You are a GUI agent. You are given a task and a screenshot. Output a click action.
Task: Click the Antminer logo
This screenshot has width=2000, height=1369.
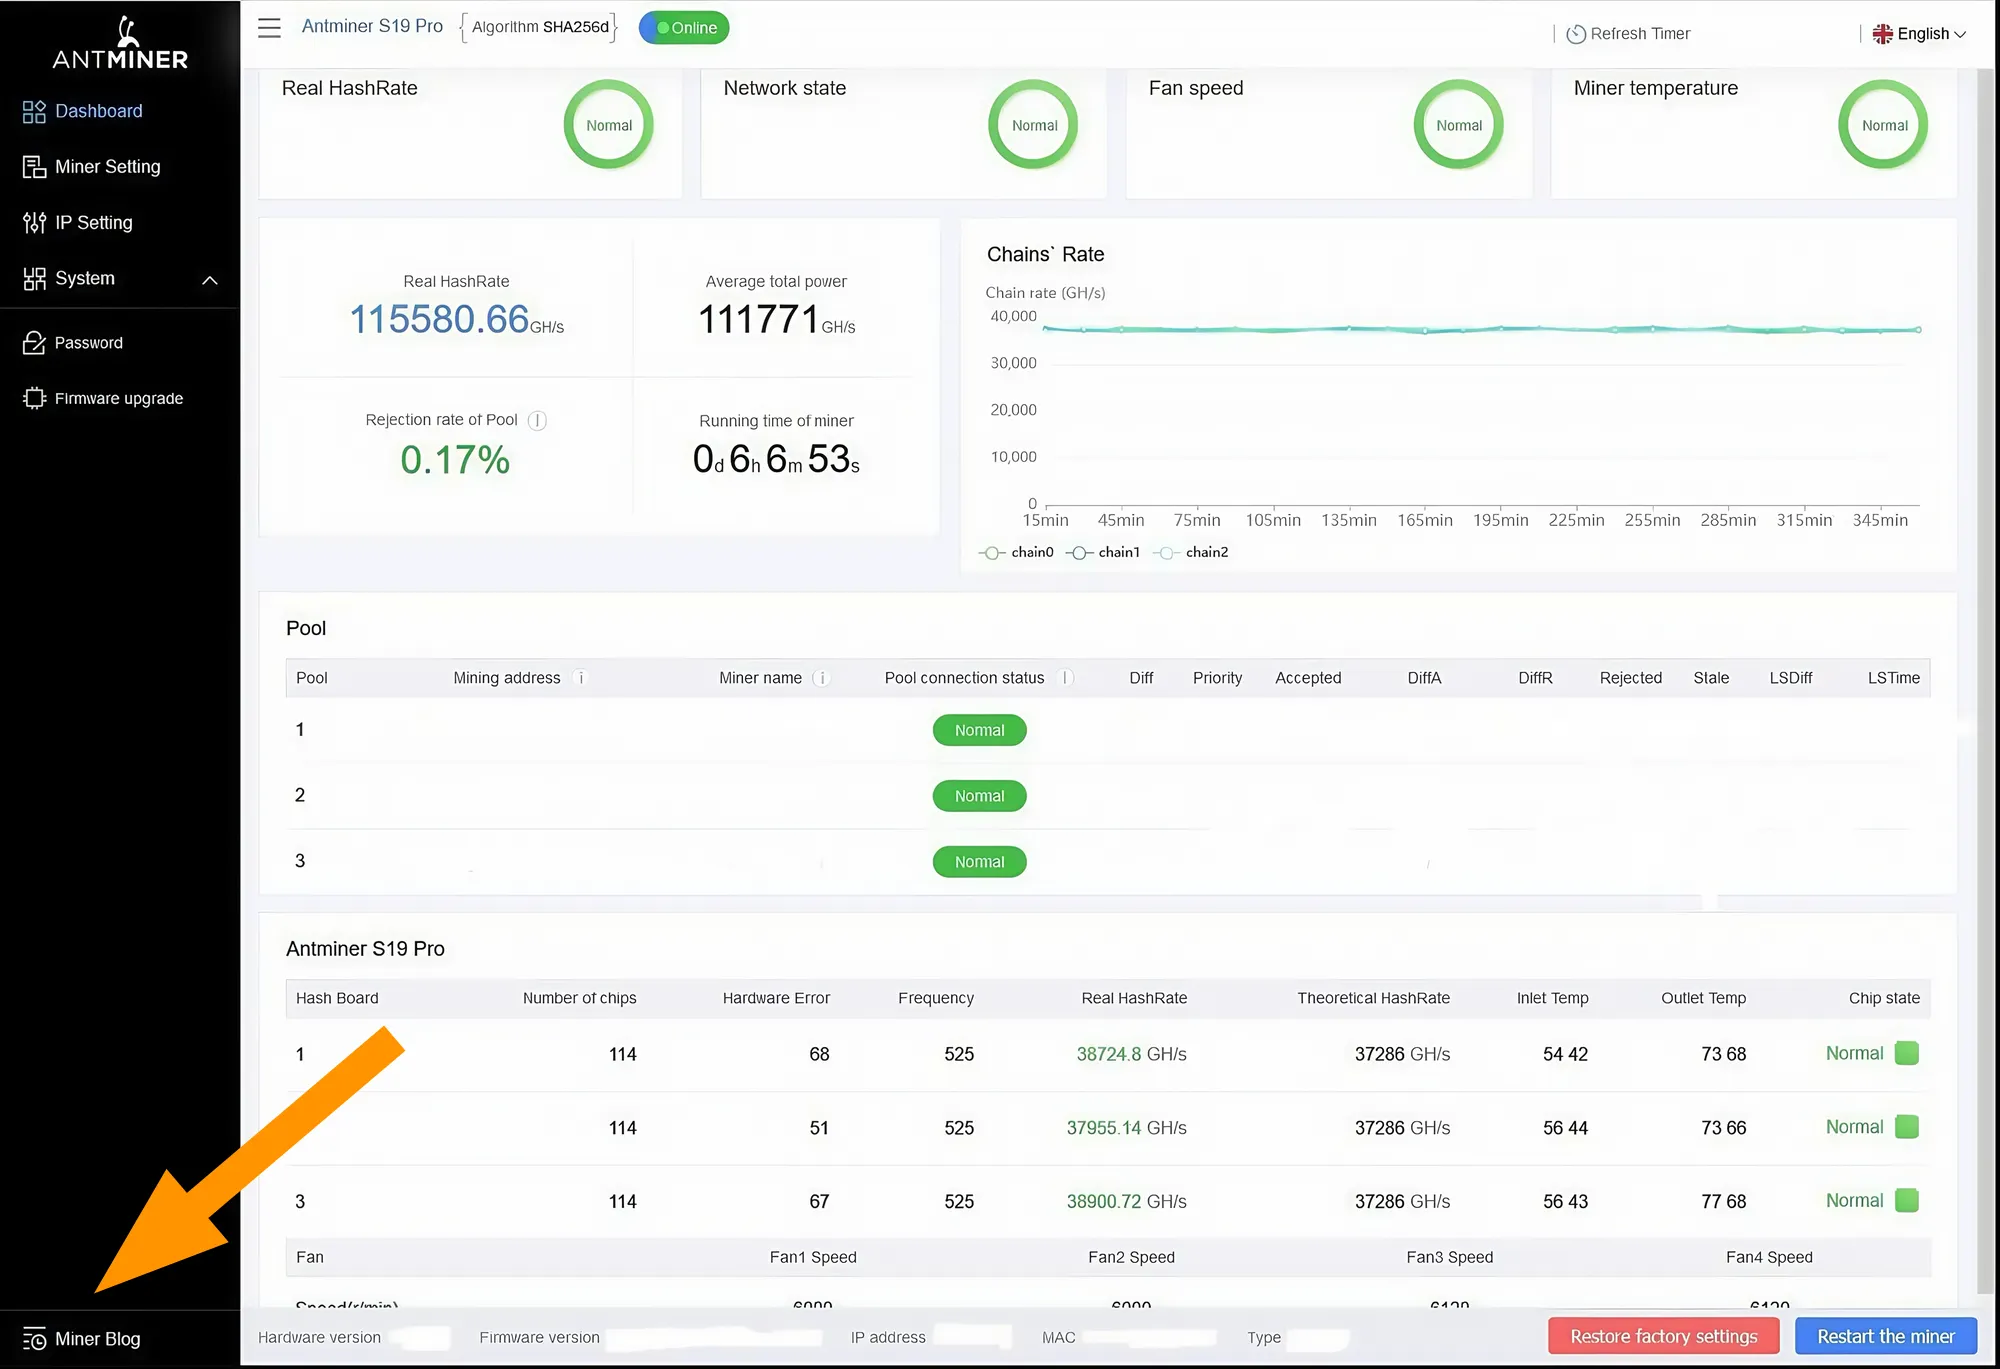[120, 43]
